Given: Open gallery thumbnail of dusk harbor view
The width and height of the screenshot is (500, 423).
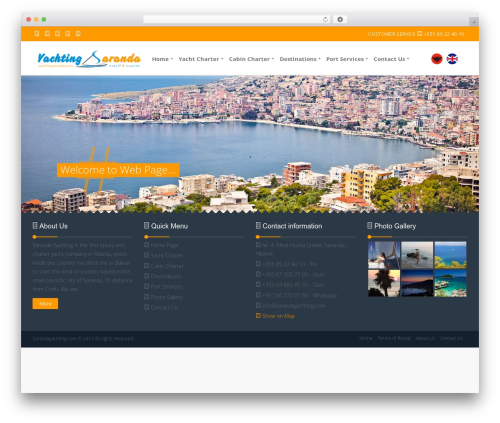Looking at the screenshot, I should tap(417, 283).
